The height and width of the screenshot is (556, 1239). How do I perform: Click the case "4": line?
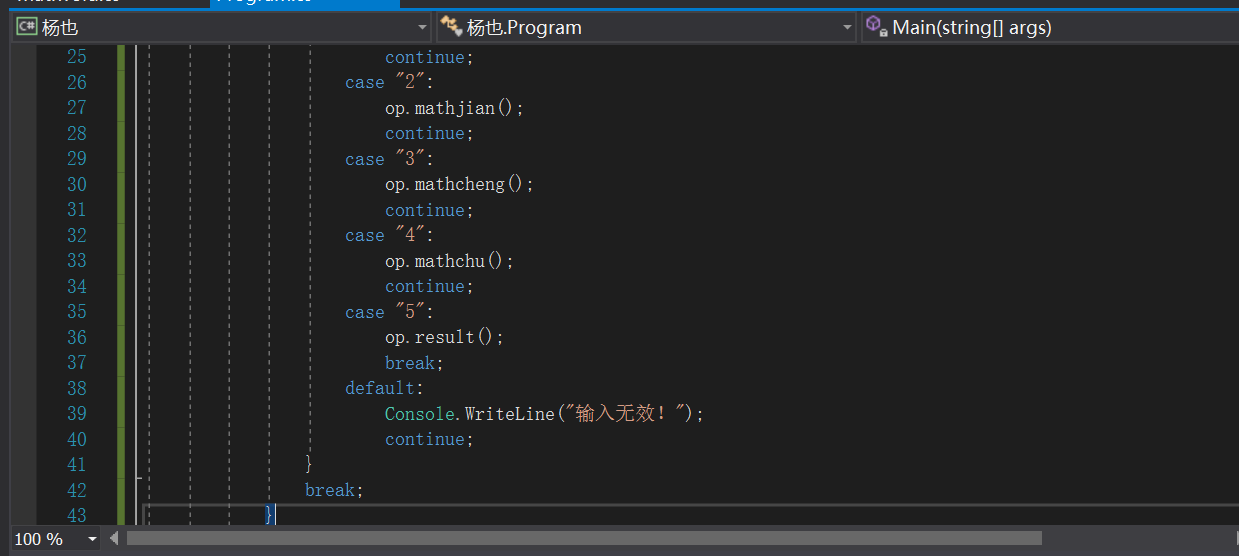tap(389, 235)
